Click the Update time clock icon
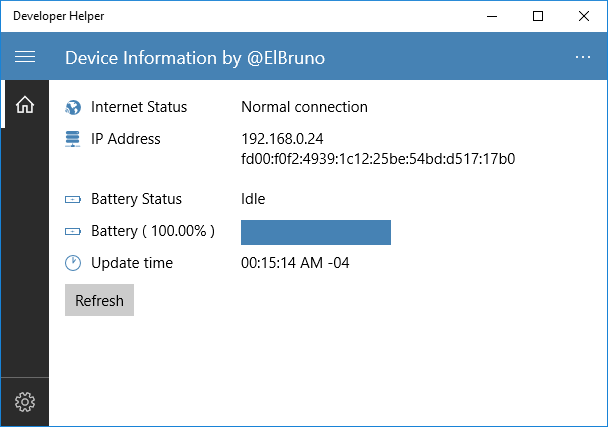 73,263
